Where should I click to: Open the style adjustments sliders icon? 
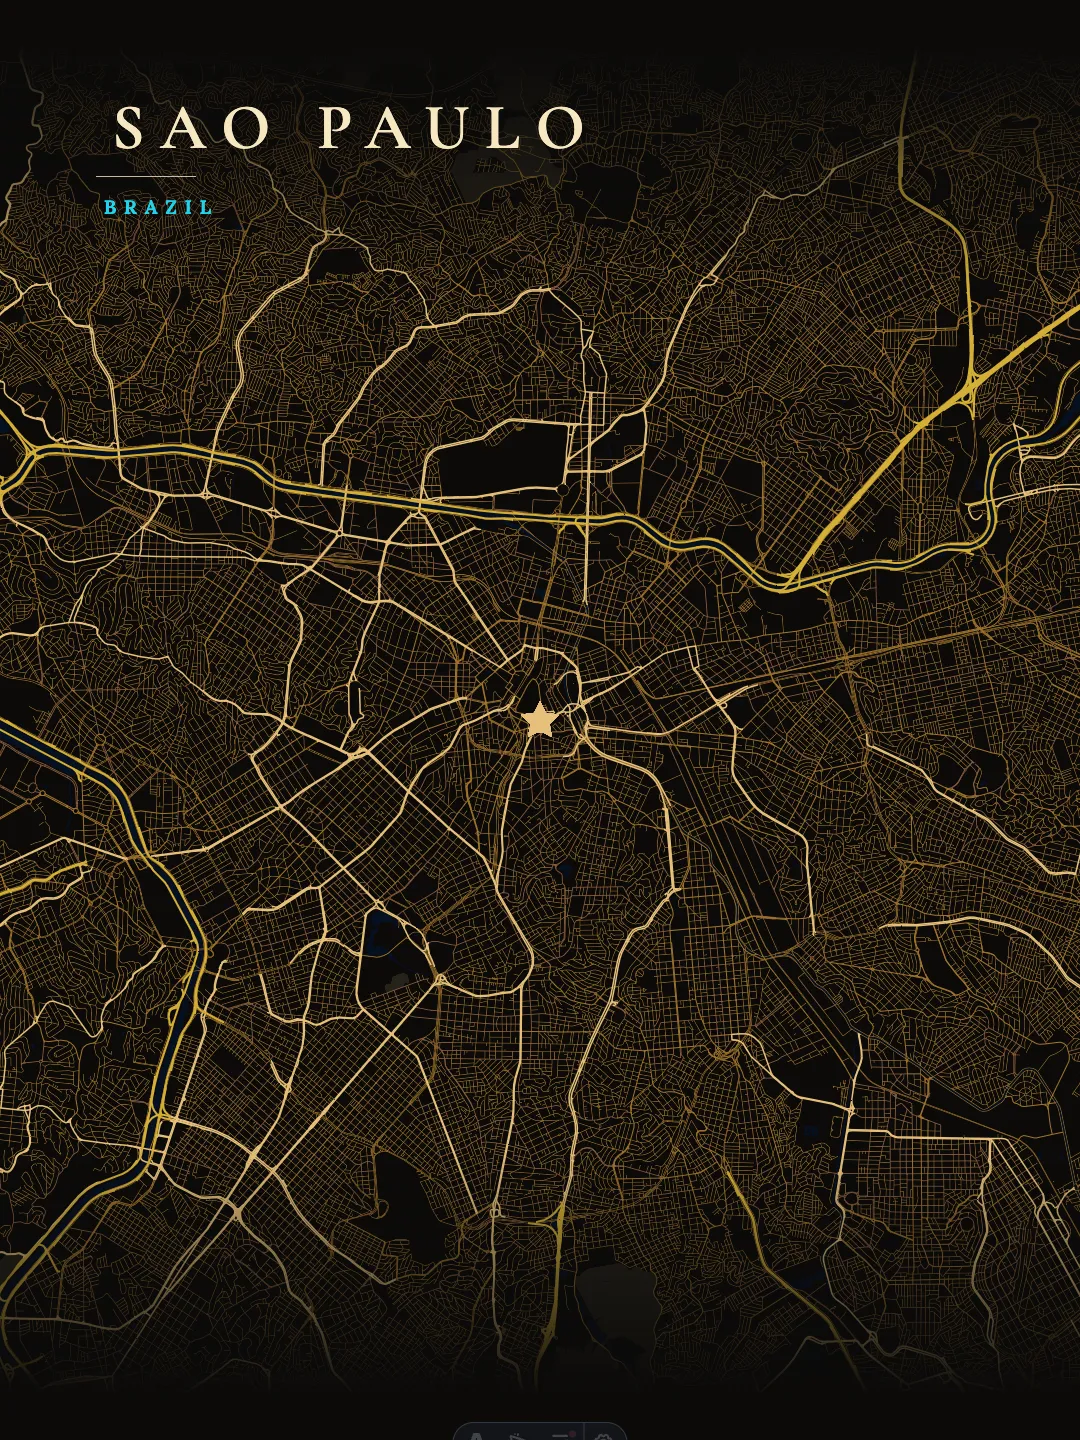click(558, 1438)
